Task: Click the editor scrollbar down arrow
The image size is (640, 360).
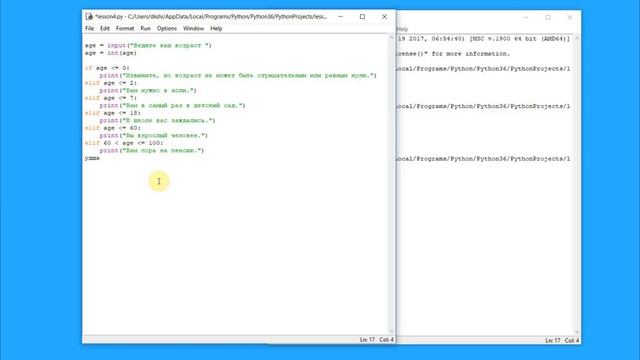Action: click(392, 332)
